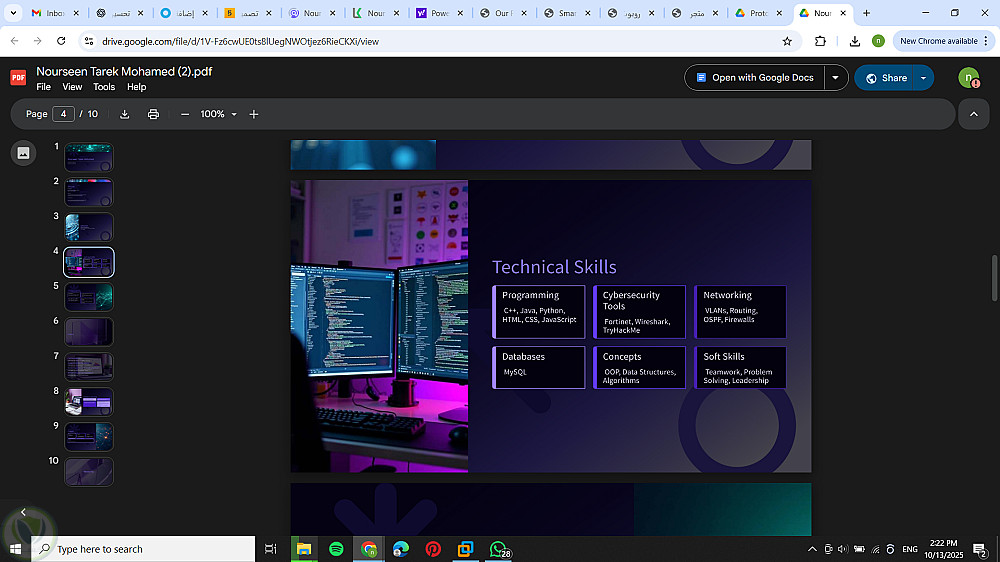Expand the Open with dropdown arrow
The image size is (1000, 562).
click(836, 78)
